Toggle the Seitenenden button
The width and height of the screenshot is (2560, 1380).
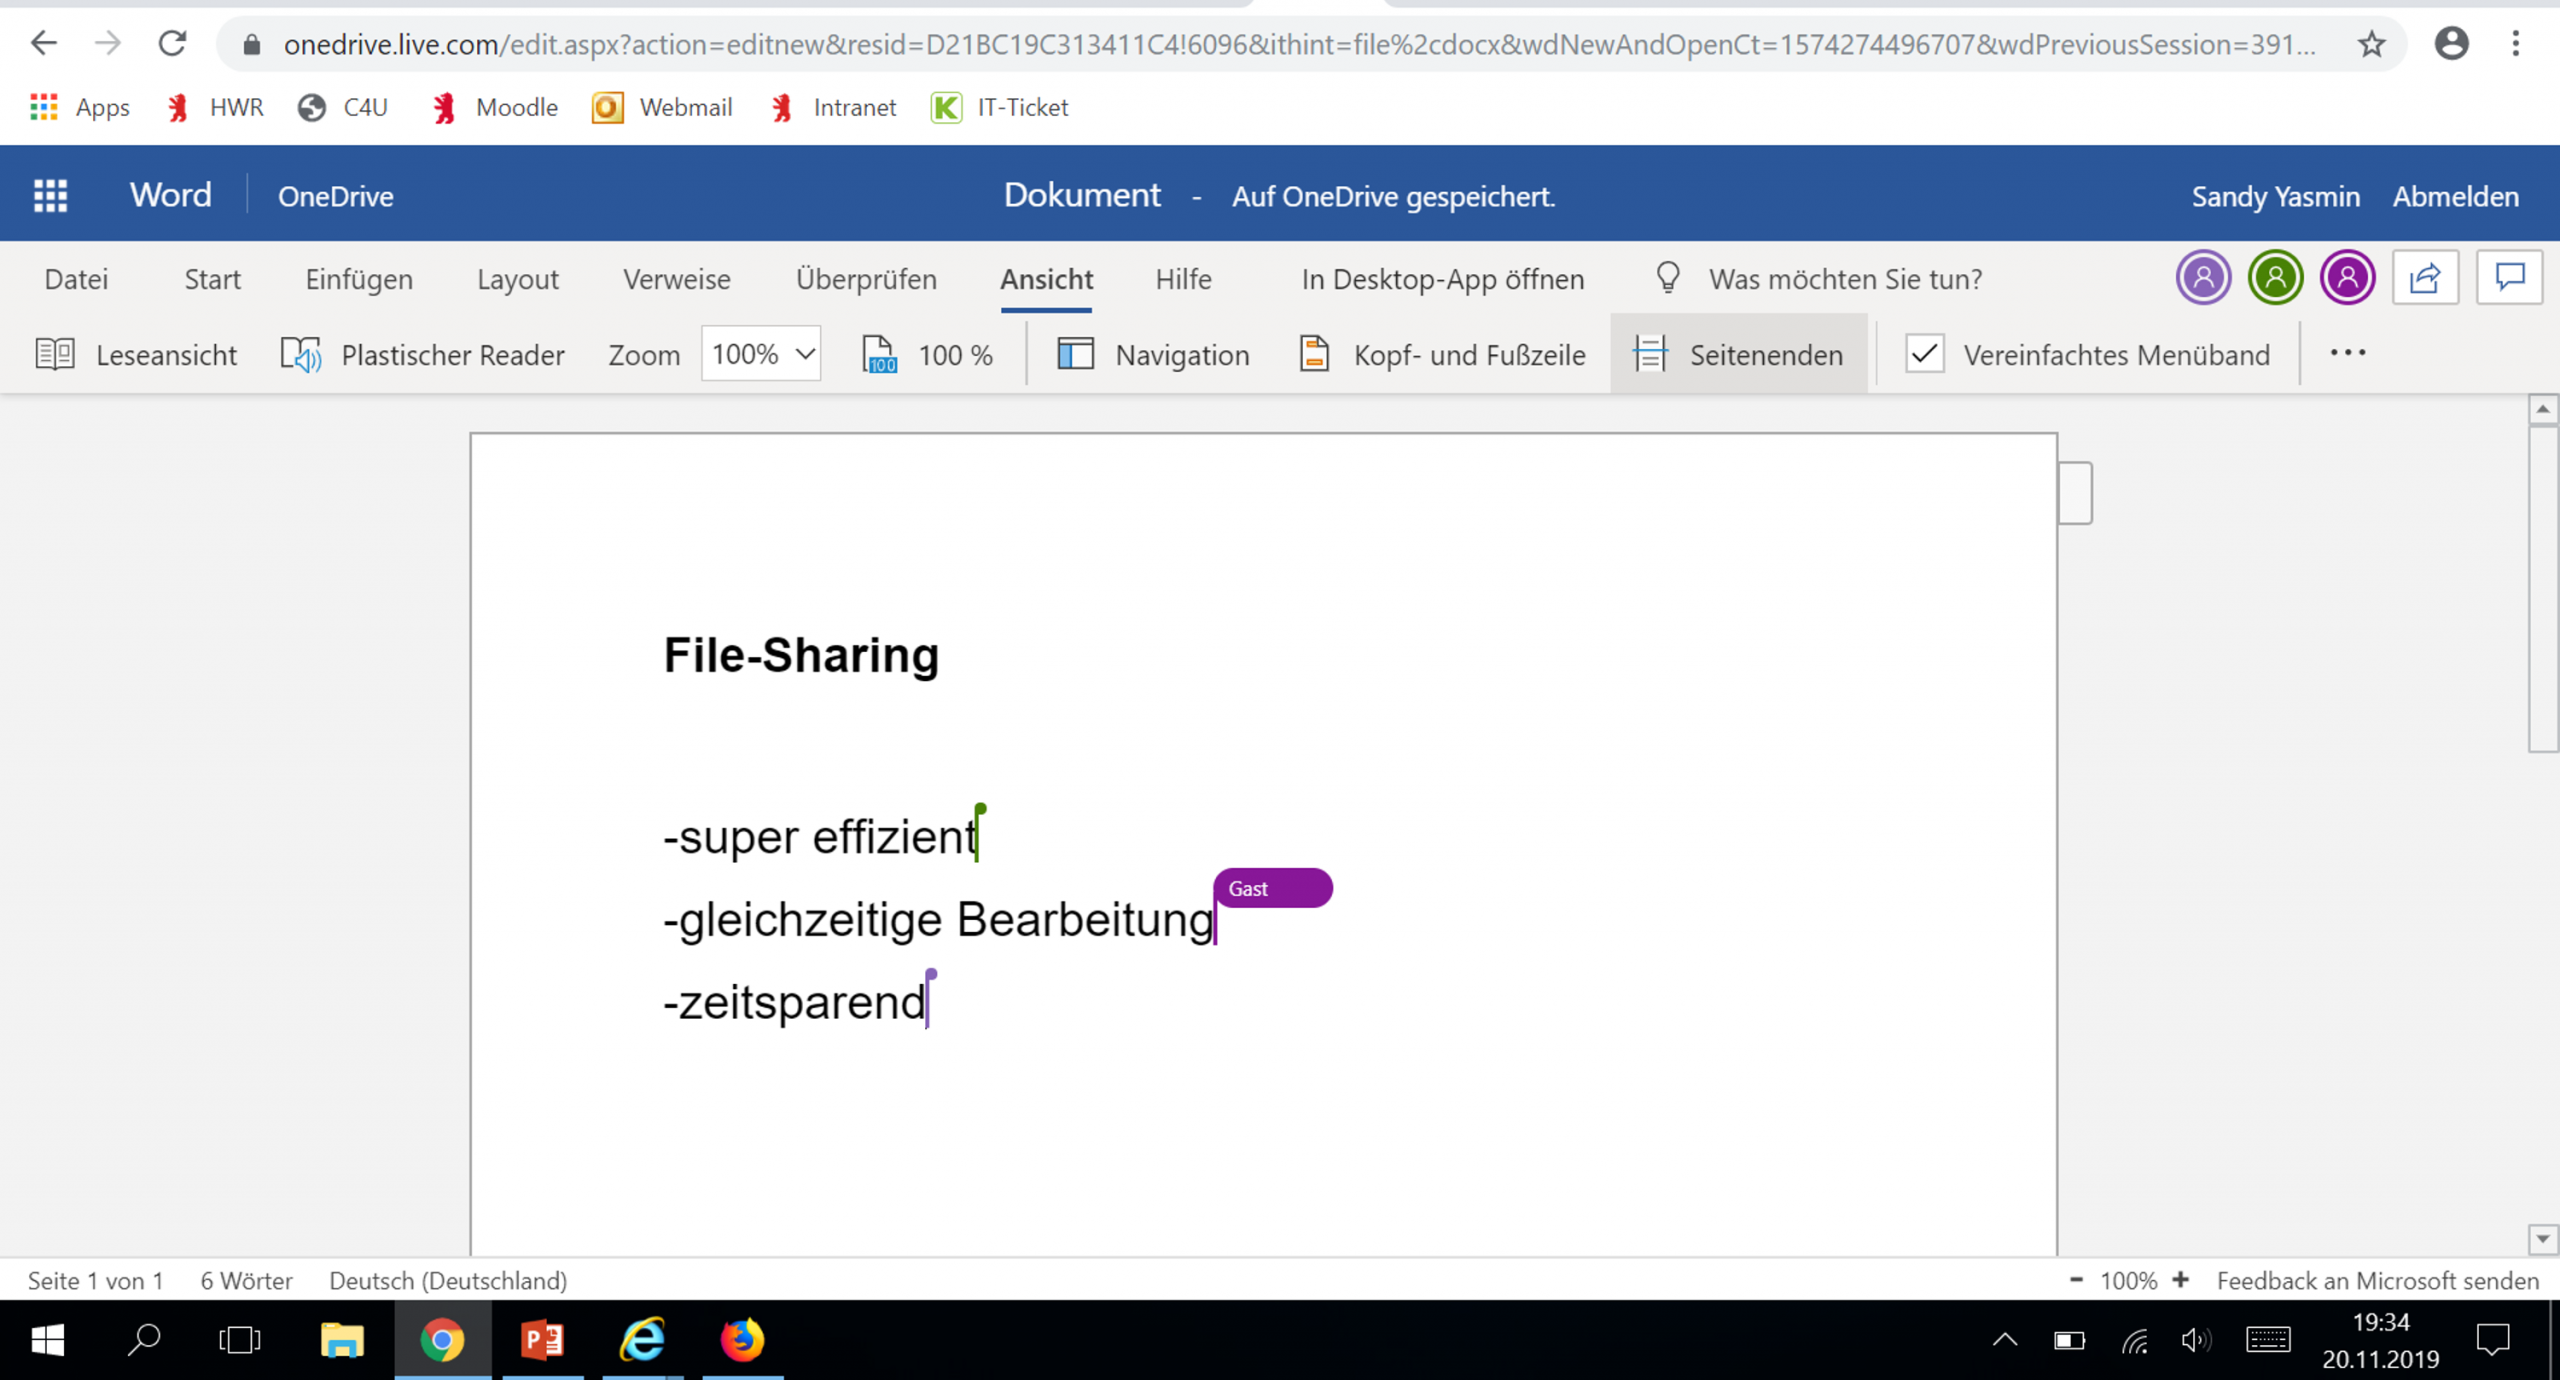(1738, 355)
